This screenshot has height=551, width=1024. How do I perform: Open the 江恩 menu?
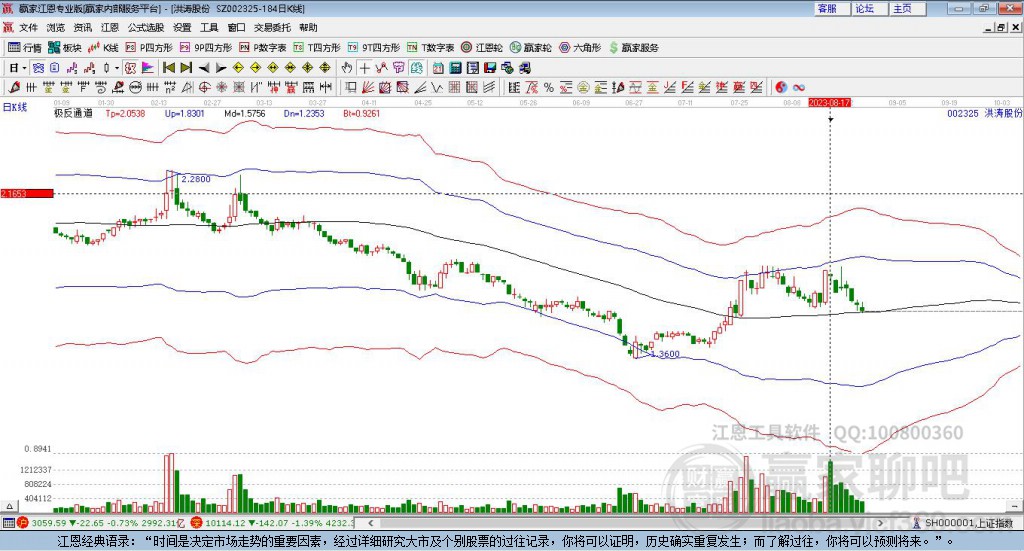click(x=110, y=27)
